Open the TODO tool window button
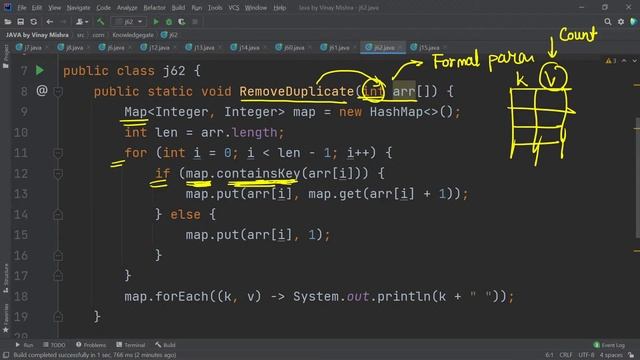The height and width of the screenshot is (360, 640). (x=54, y=345)
